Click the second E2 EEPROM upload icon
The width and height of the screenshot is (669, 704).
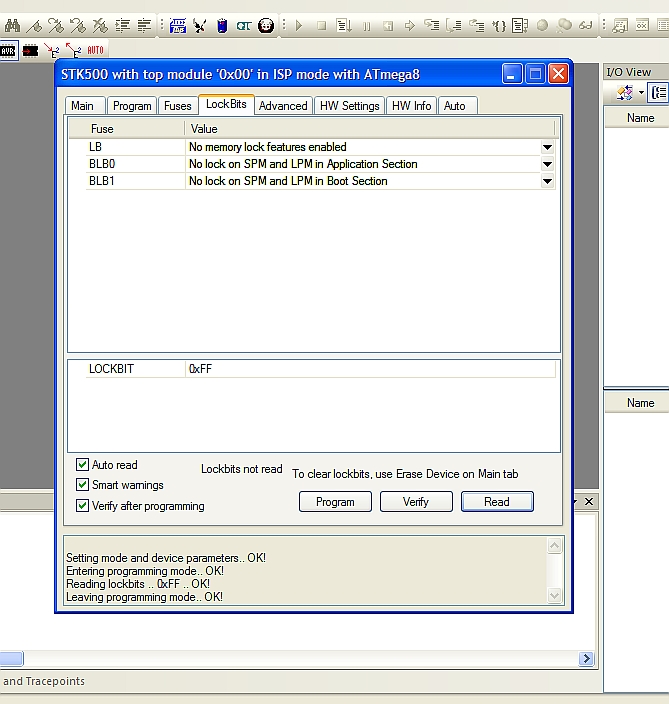coord(74,51)
